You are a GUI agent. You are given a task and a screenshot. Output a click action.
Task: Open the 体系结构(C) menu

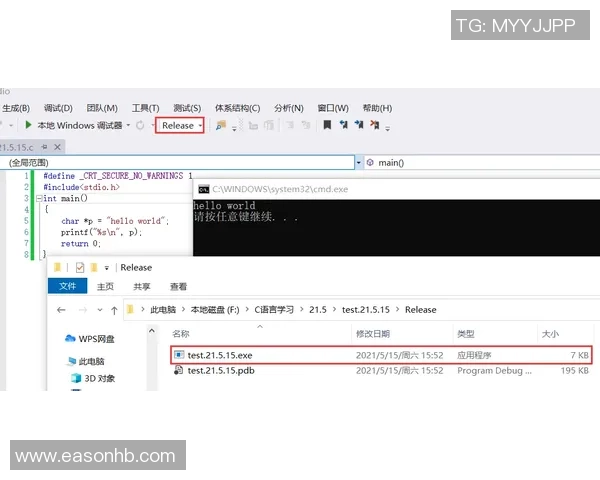pyautogui.click(x=237, y=108)
